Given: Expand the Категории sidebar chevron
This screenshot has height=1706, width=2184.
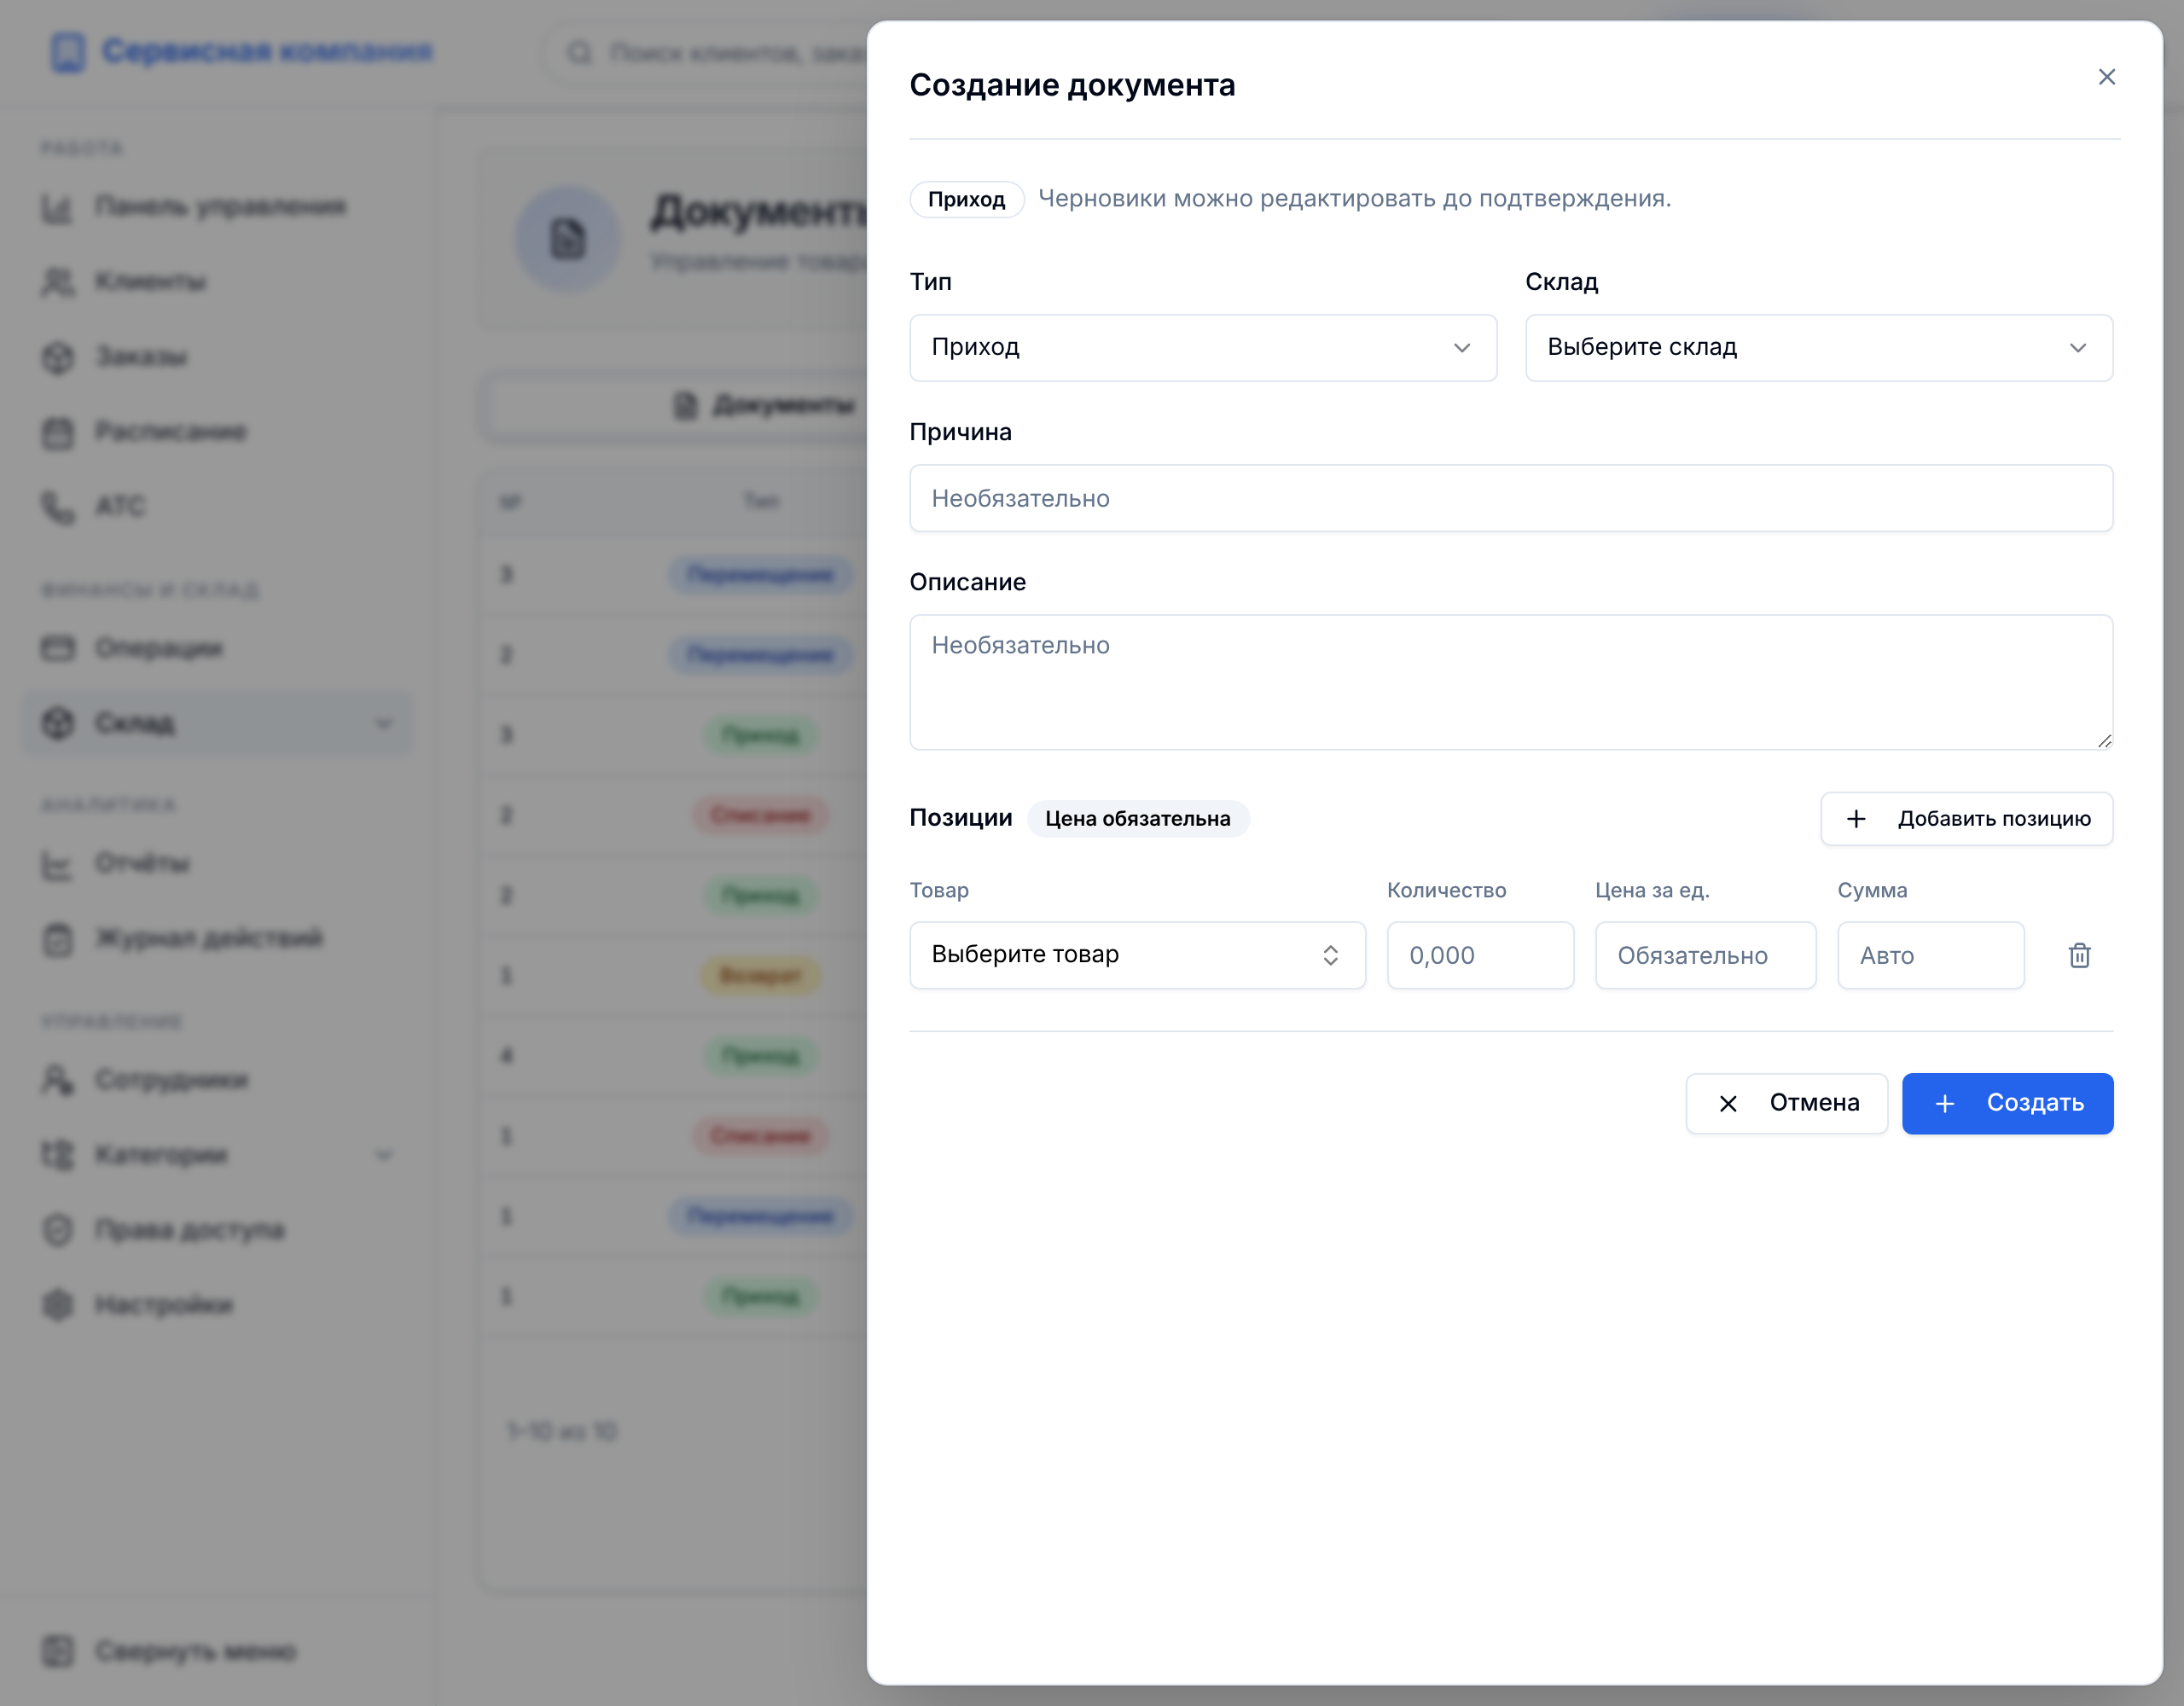Looking at the screenshot, I should [x=383, y=1155].
